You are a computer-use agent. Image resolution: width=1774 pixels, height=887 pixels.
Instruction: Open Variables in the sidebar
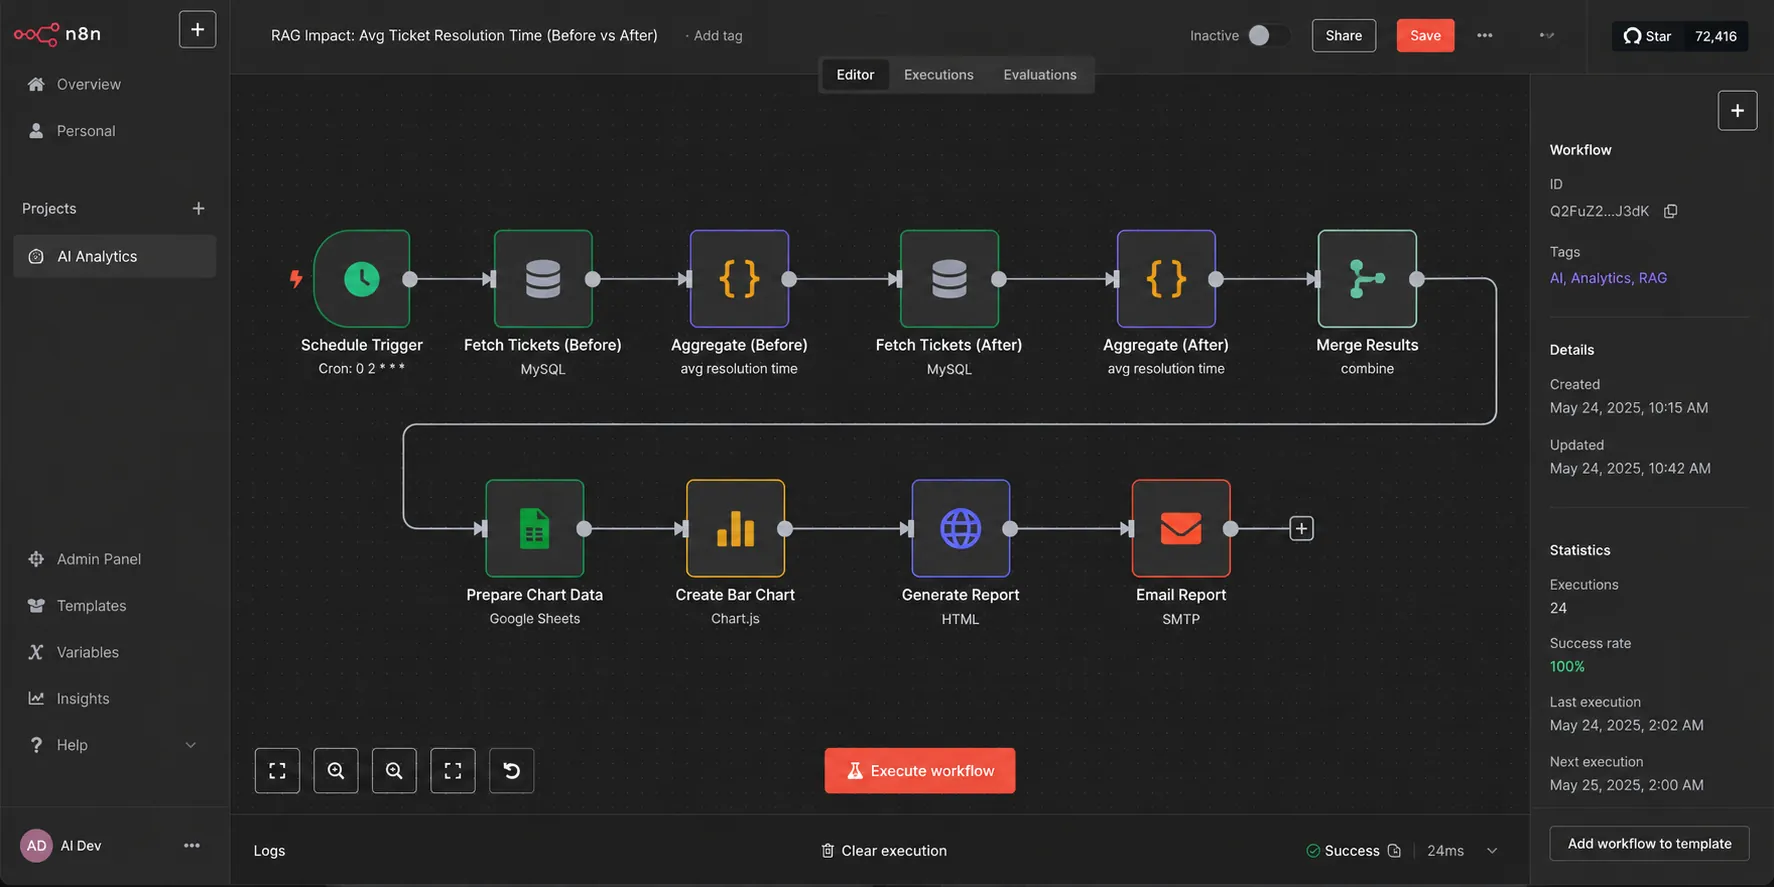(x=88, y=652)
